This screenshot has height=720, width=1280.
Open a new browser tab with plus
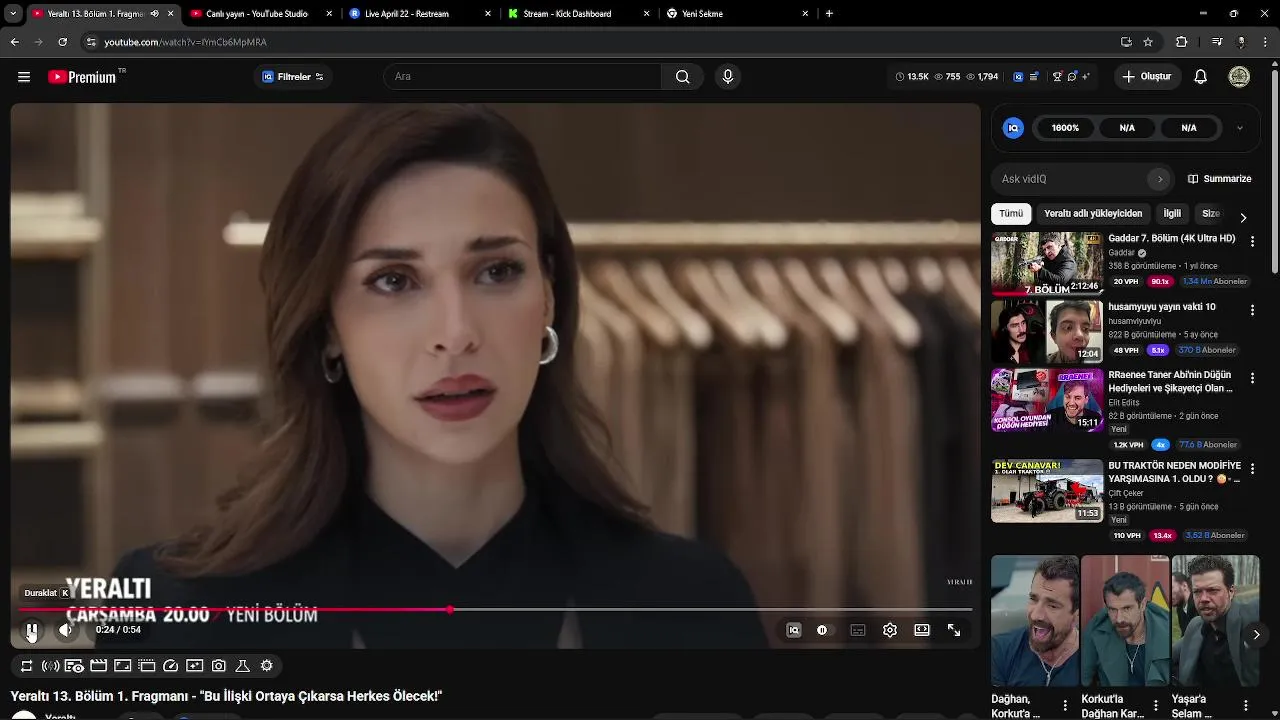829,14
